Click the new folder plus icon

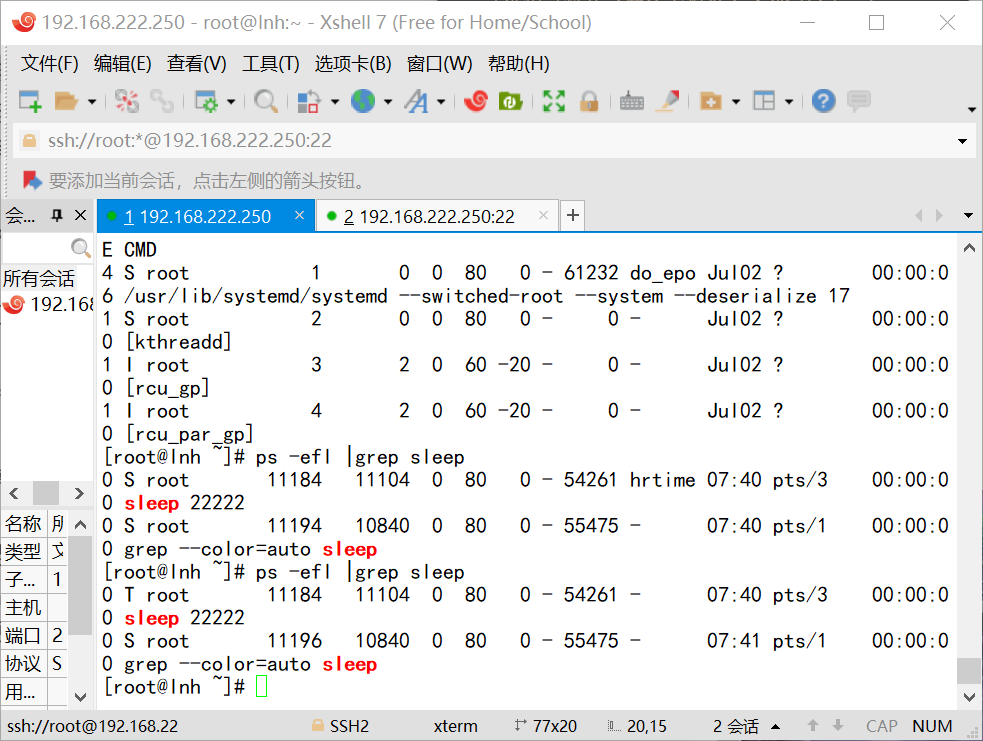pos(711,101)
